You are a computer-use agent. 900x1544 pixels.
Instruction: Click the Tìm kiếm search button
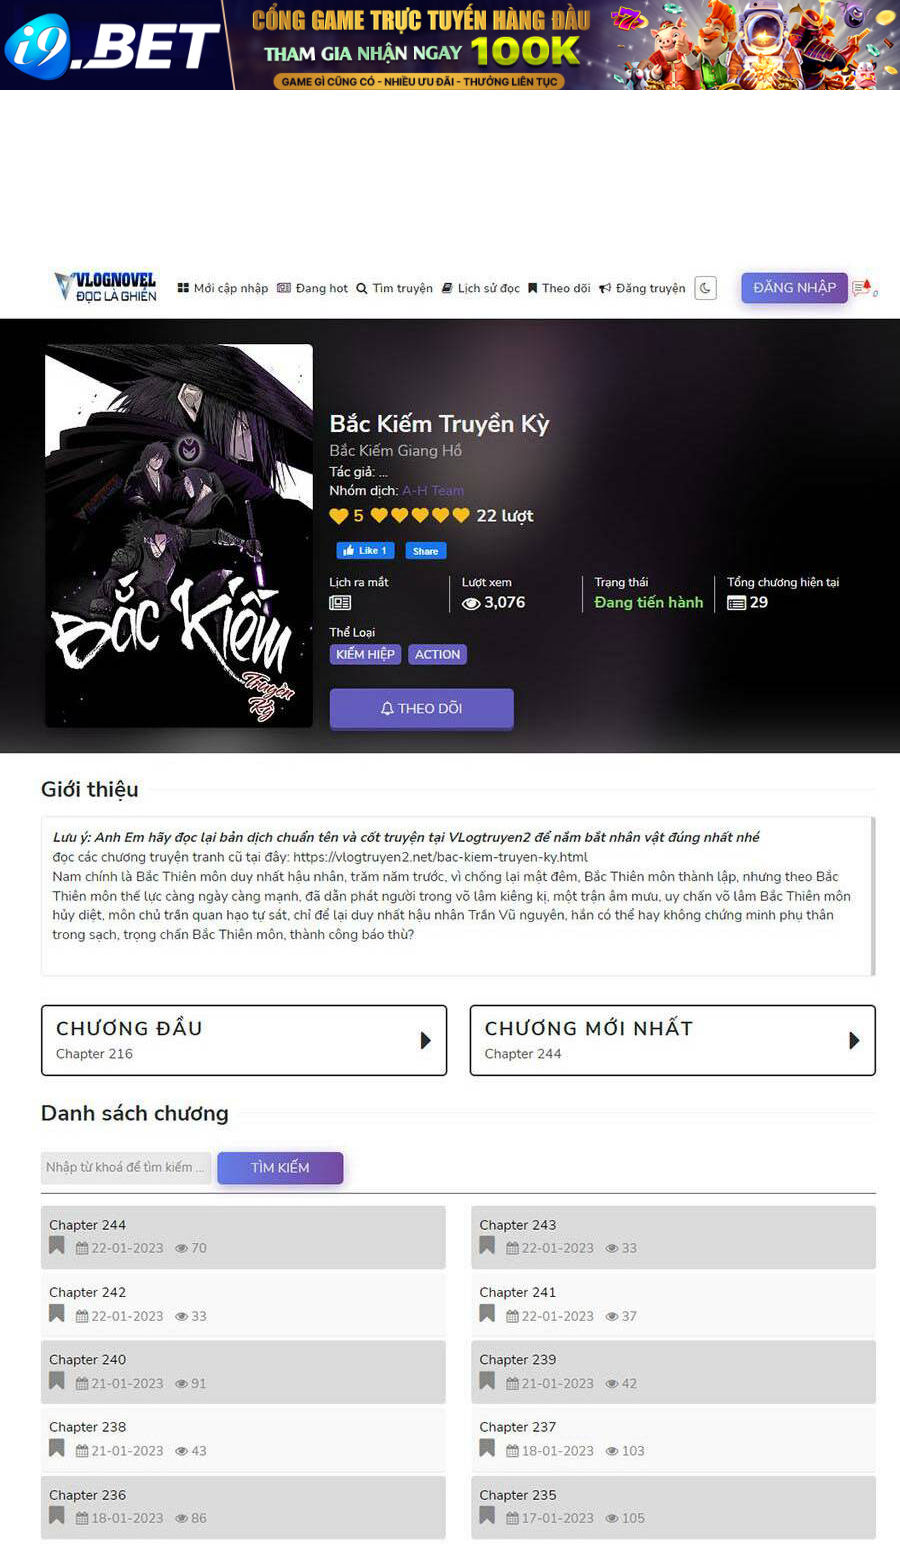[280, 1167]
